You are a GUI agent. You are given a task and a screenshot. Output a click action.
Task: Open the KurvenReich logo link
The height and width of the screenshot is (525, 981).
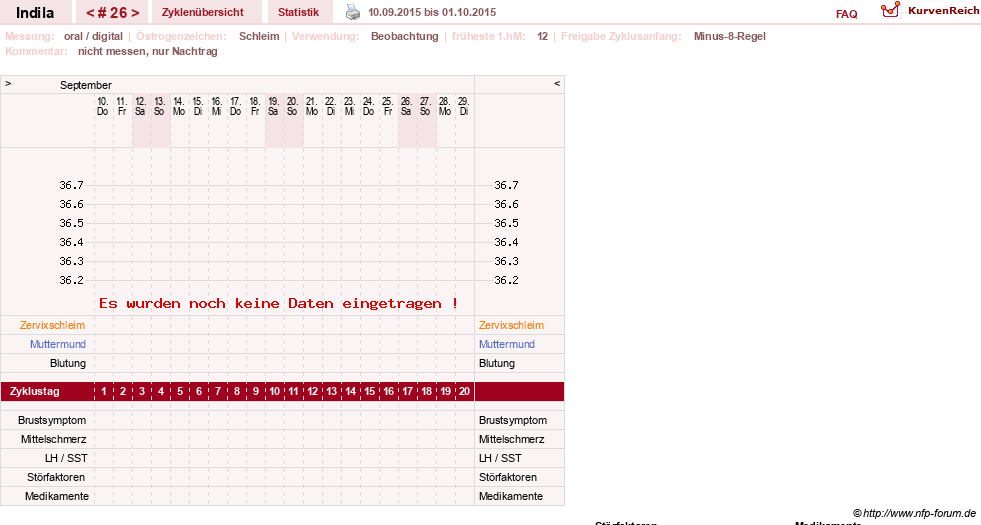point(930,11)
